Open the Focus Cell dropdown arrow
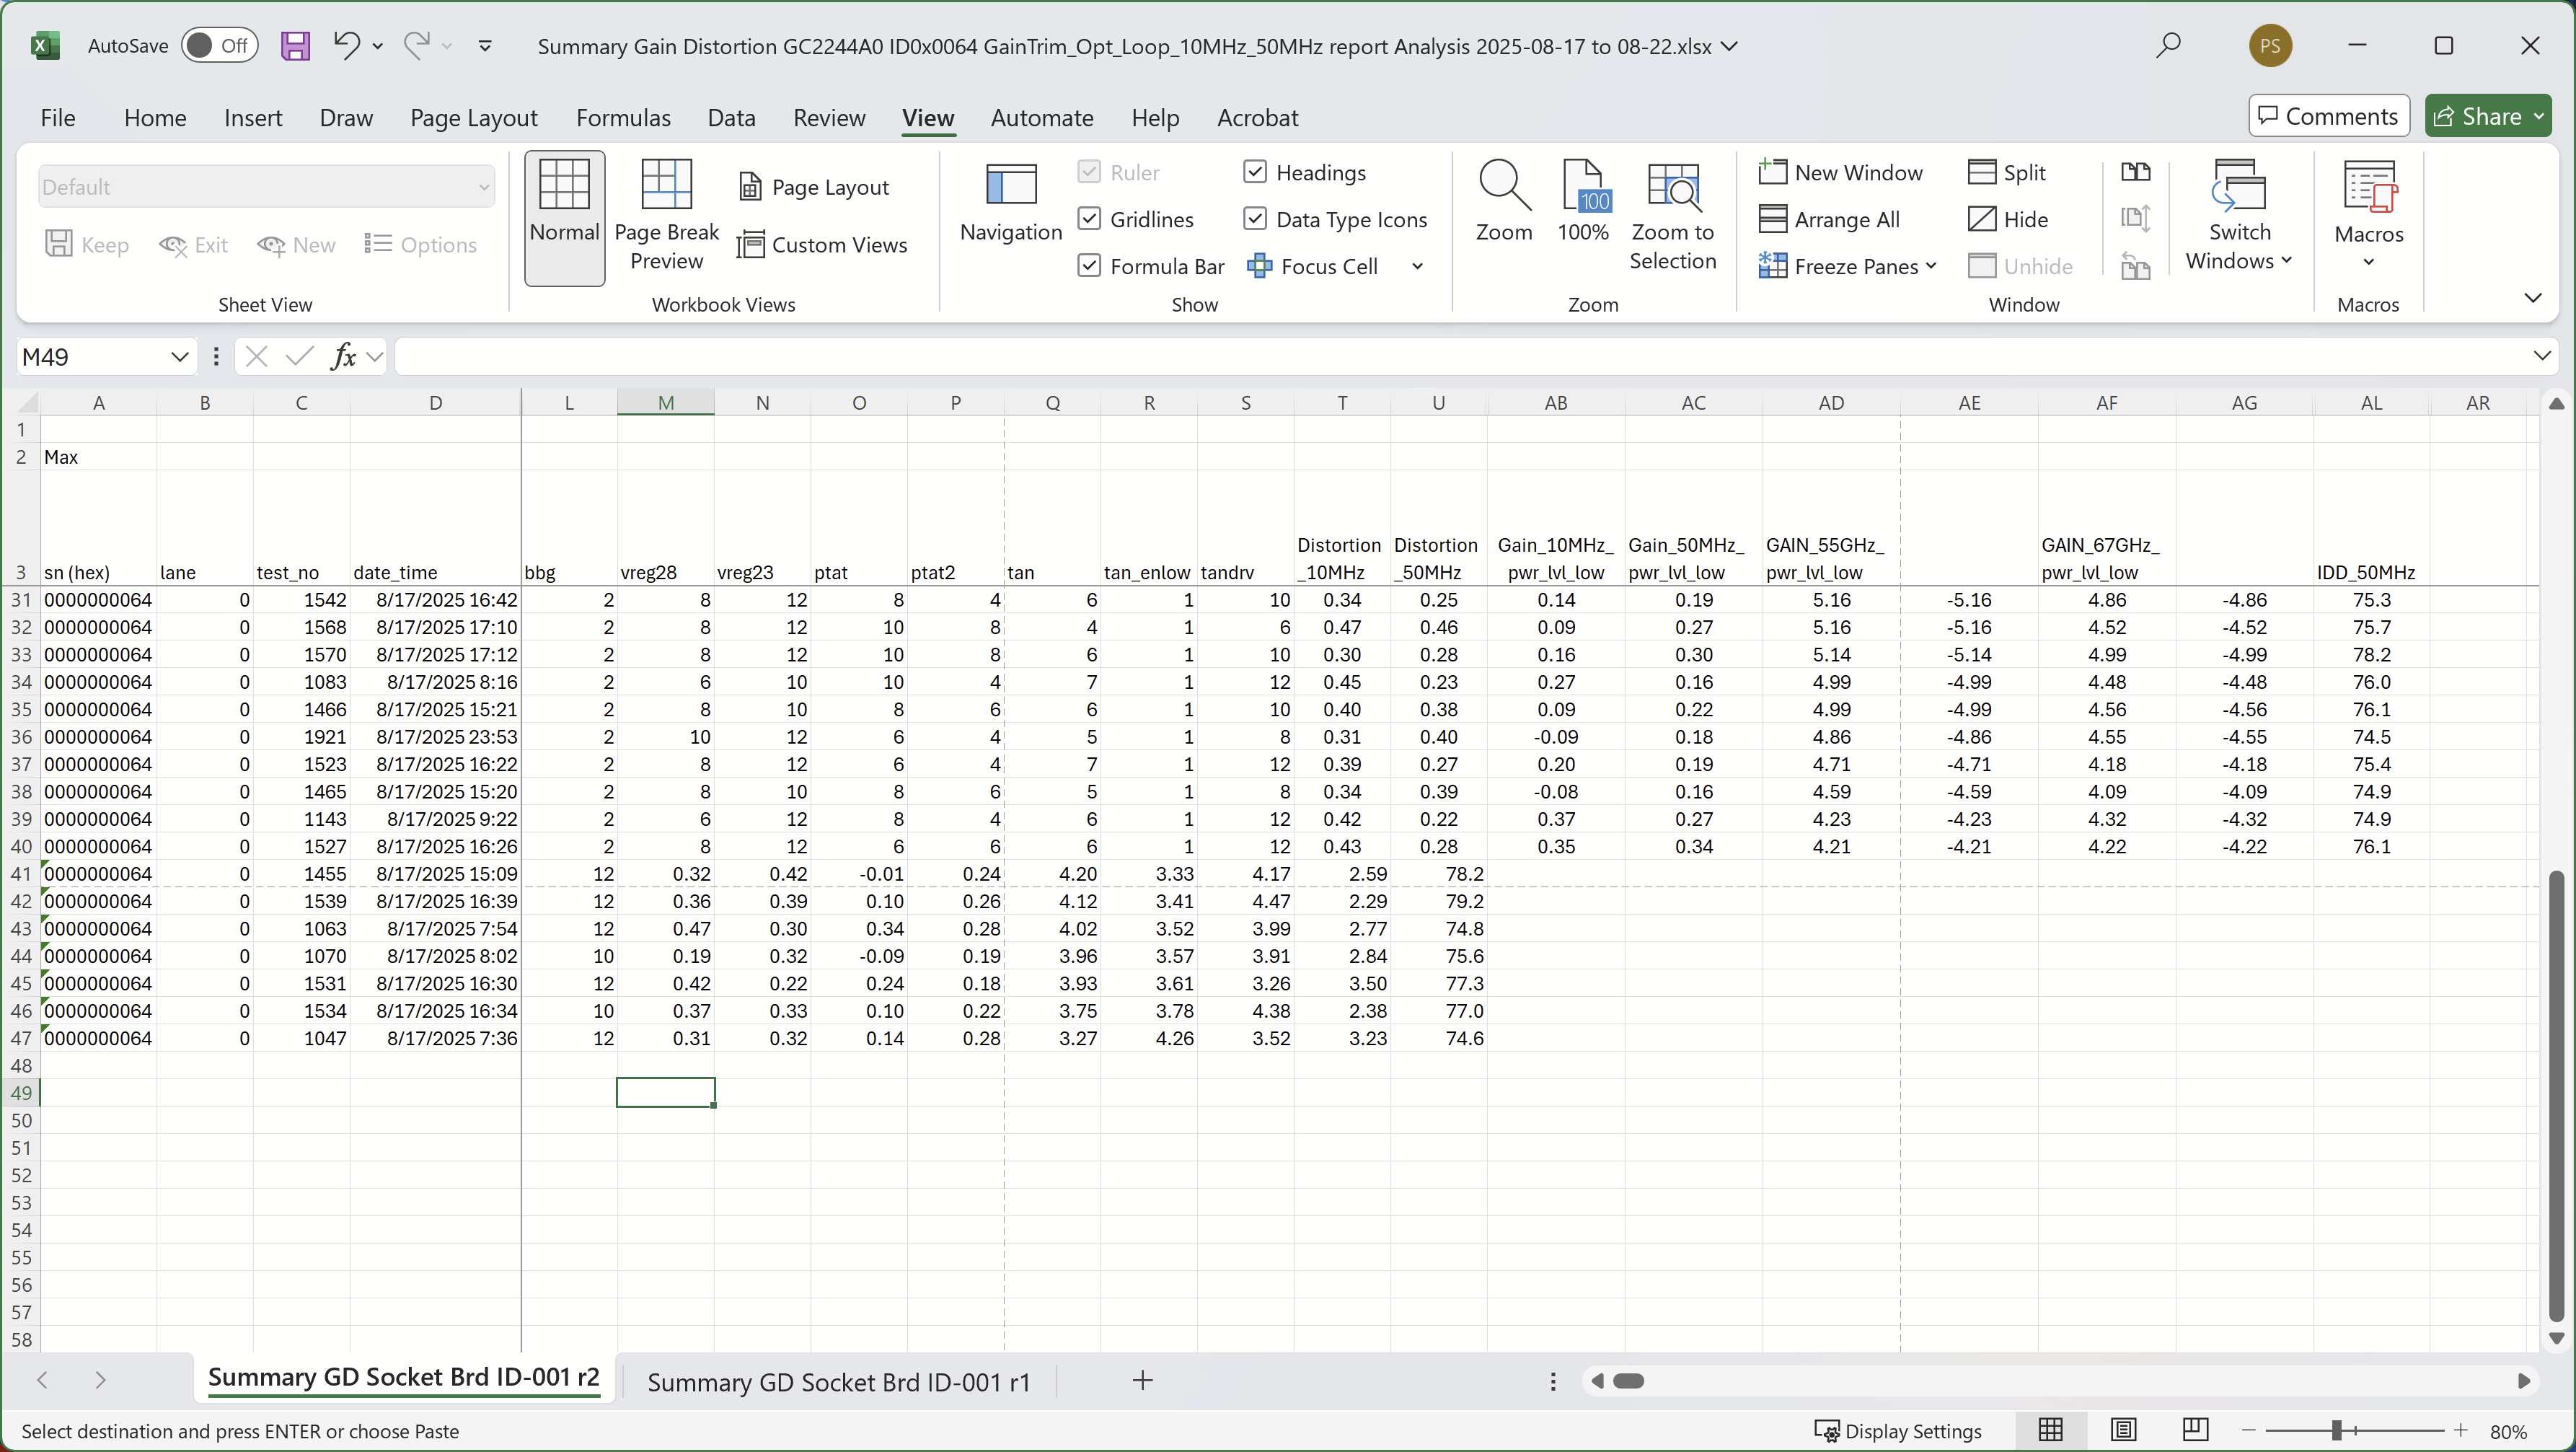The width and height of the screenshot is (2576, 1452). pyautogui.click(x=1417, y=266)
